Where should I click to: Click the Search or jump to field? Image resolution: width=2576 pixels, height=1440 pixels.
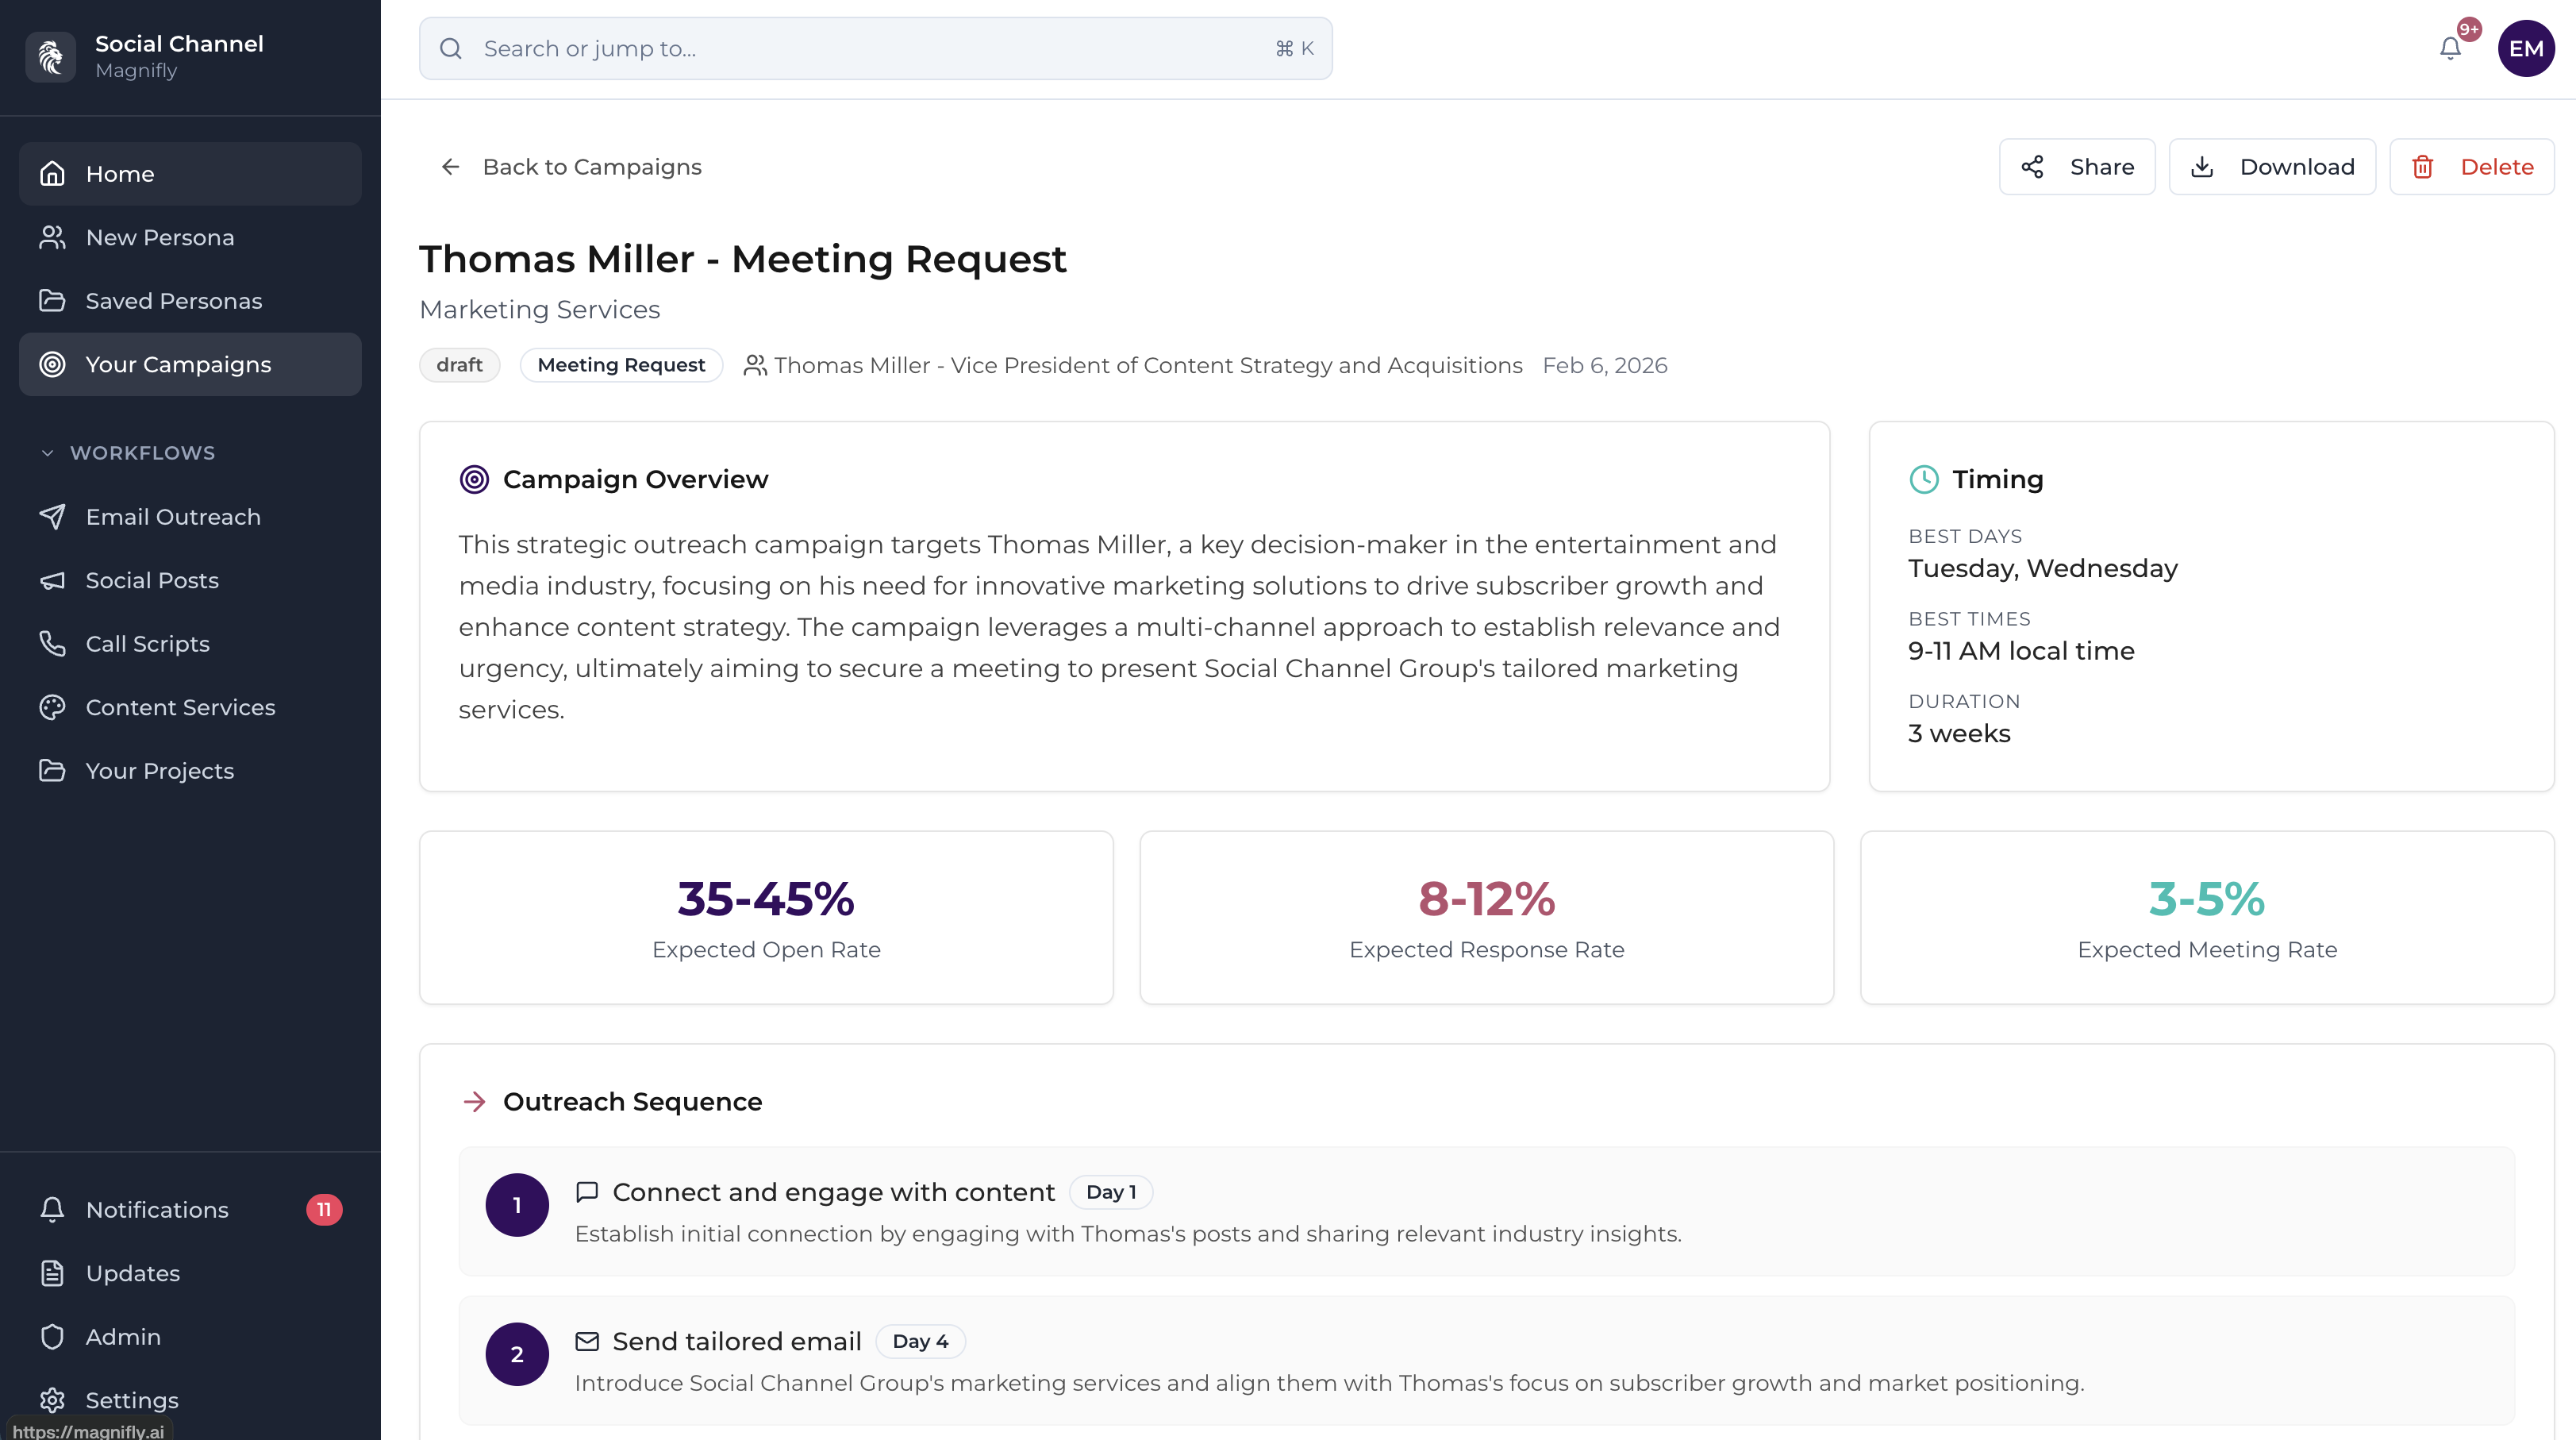[875, 48]
